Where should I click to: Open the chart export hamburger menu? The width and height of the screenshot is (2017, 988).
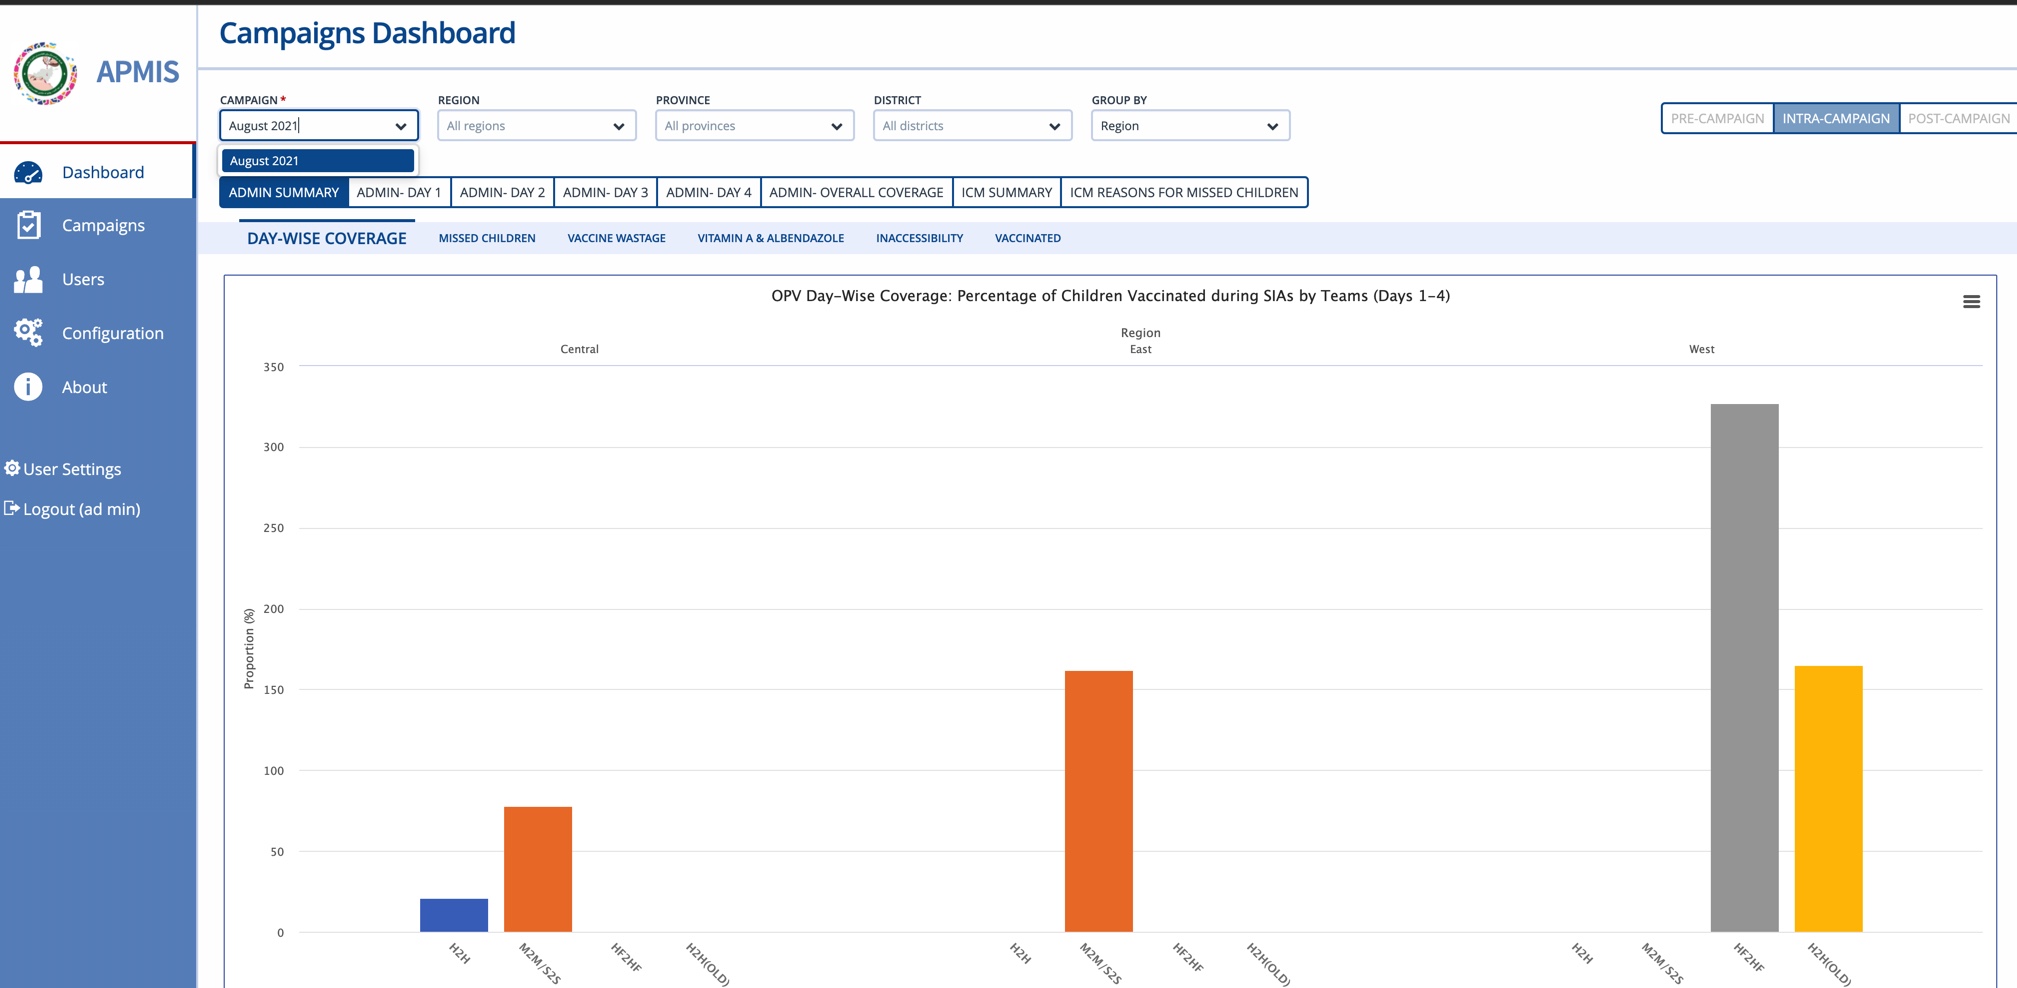point(1971,301)
